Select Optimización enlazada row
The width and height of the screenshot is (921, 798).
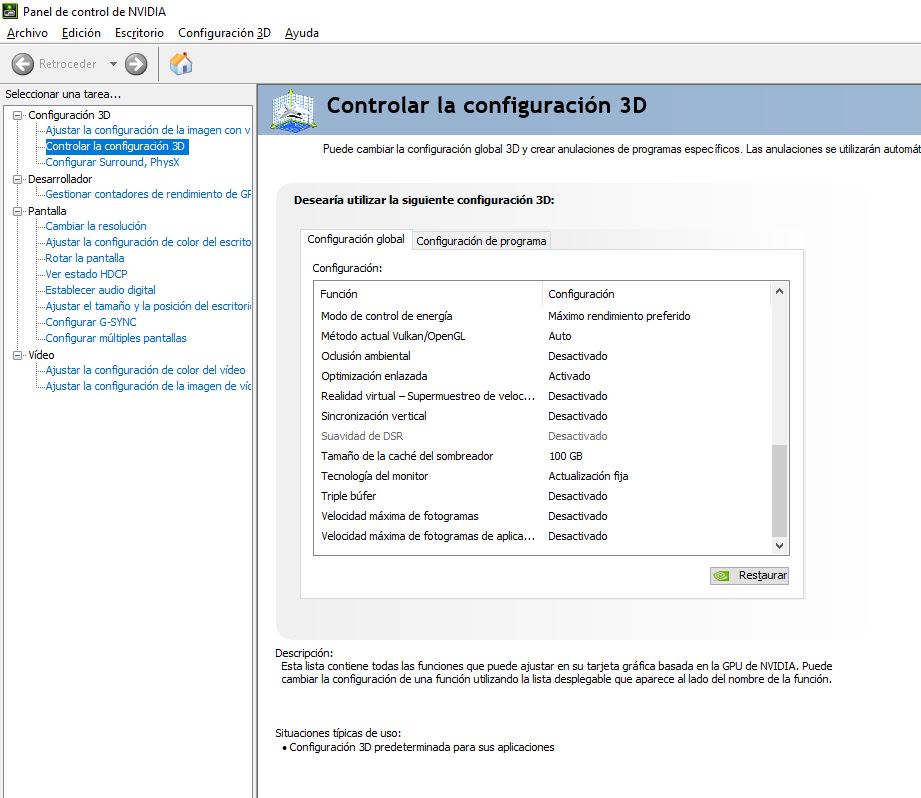544,376
